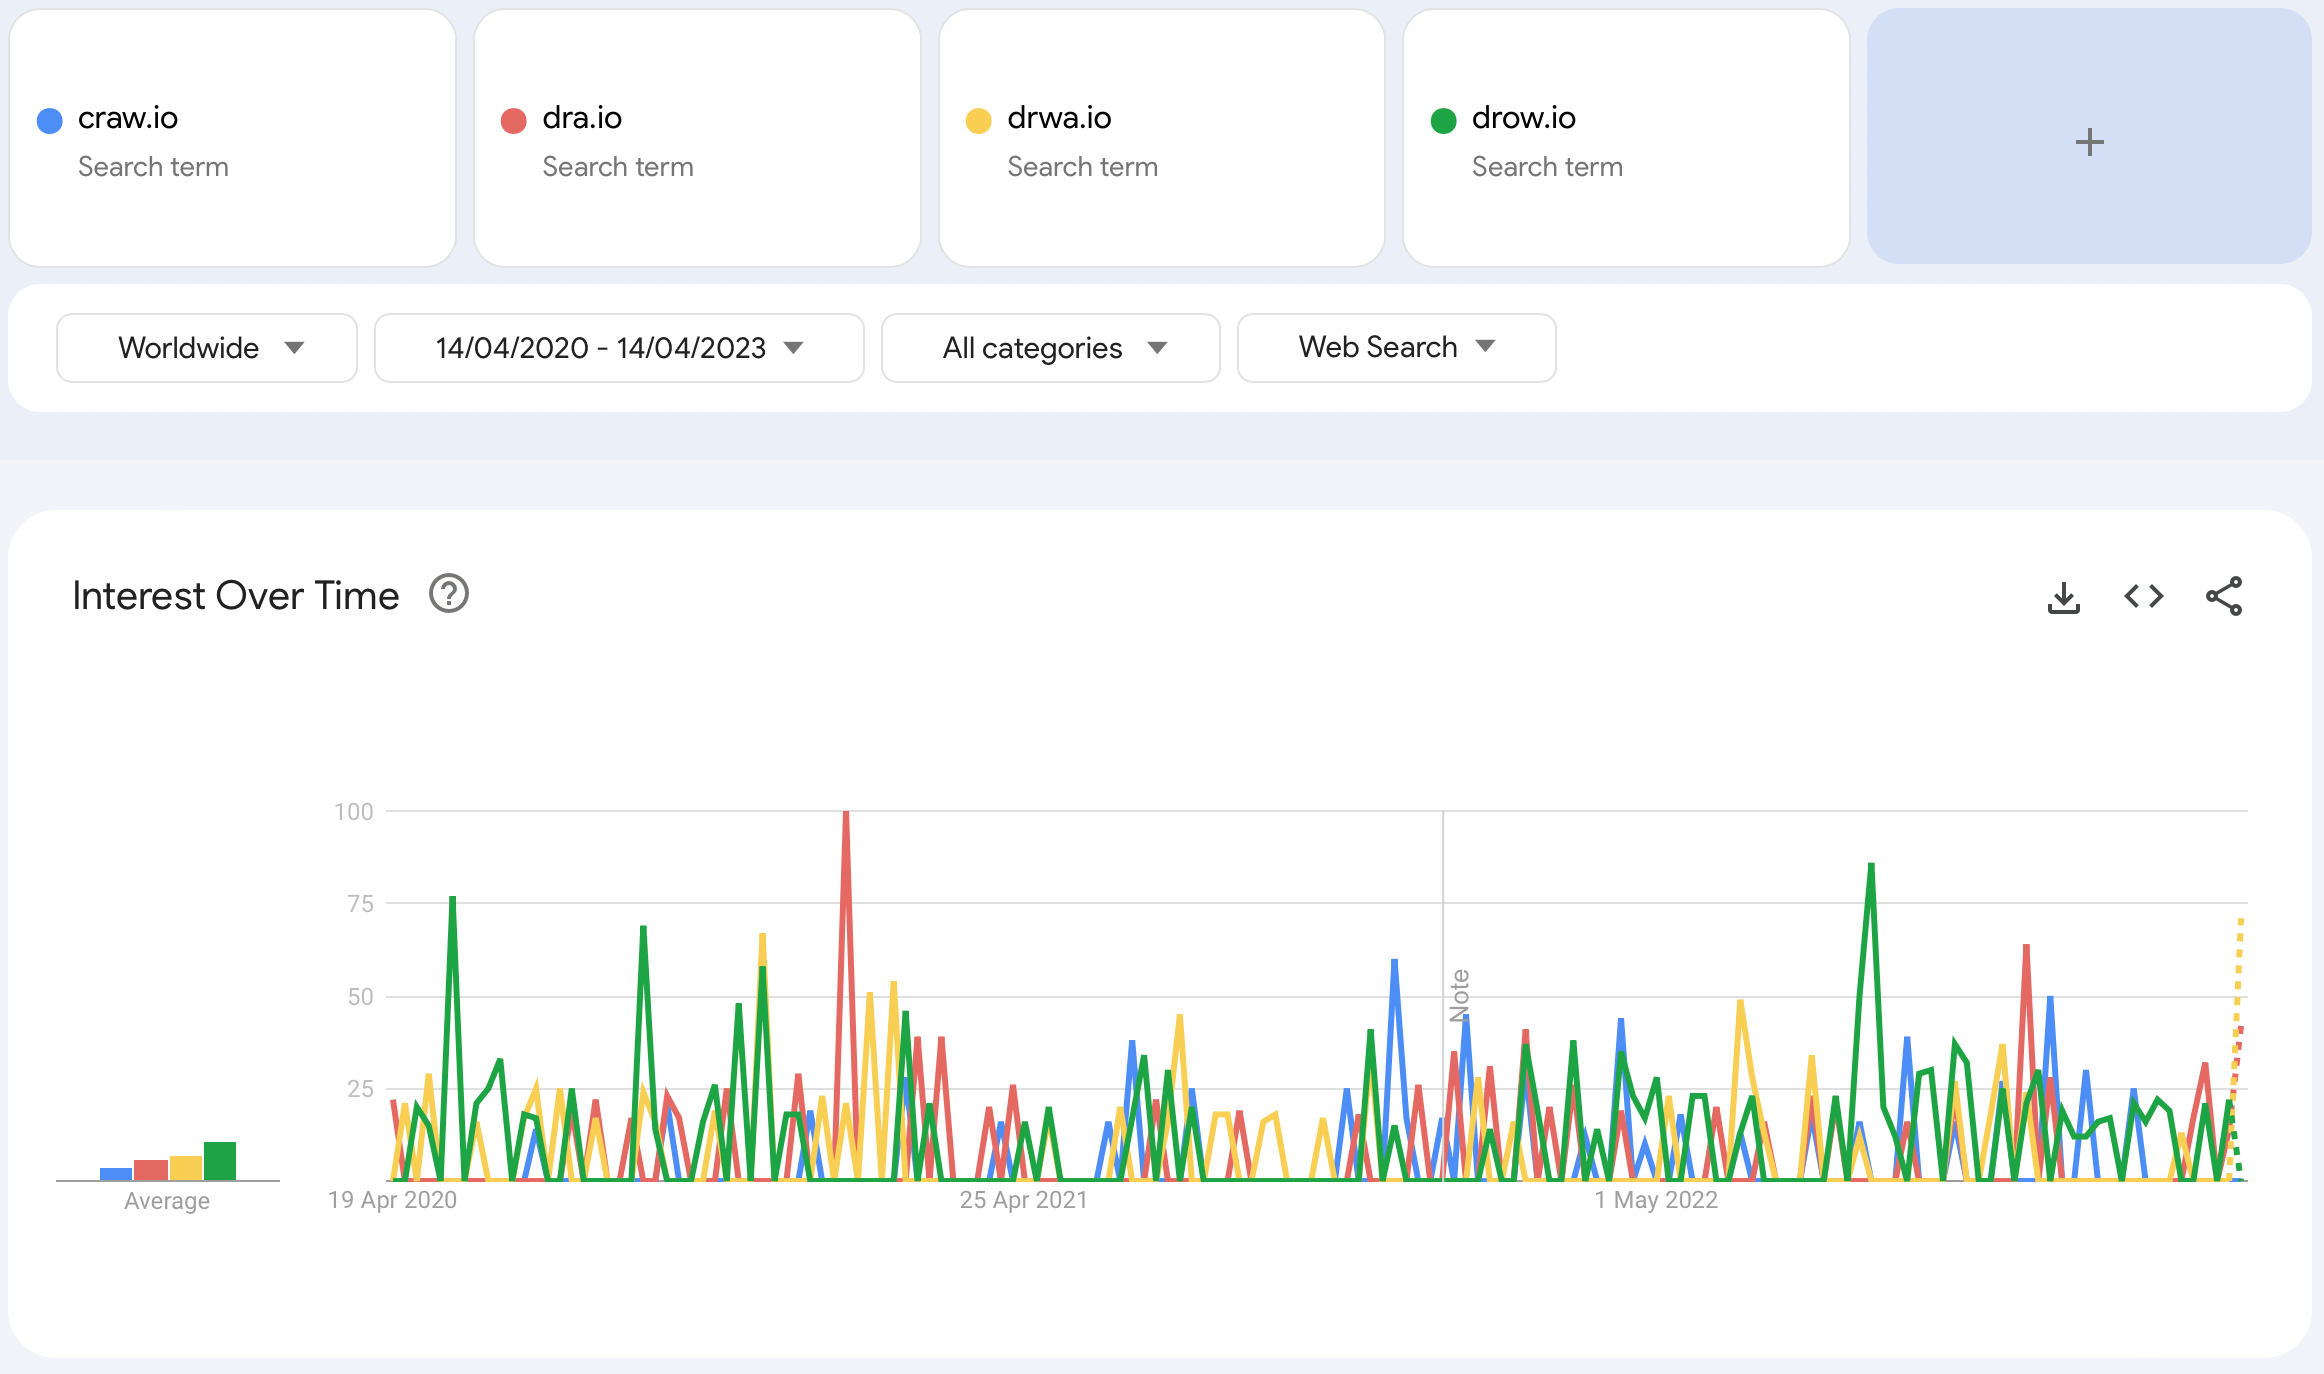The image size is (2324, 1374).
Task: Click the red peak at 100
Action: 846,815
